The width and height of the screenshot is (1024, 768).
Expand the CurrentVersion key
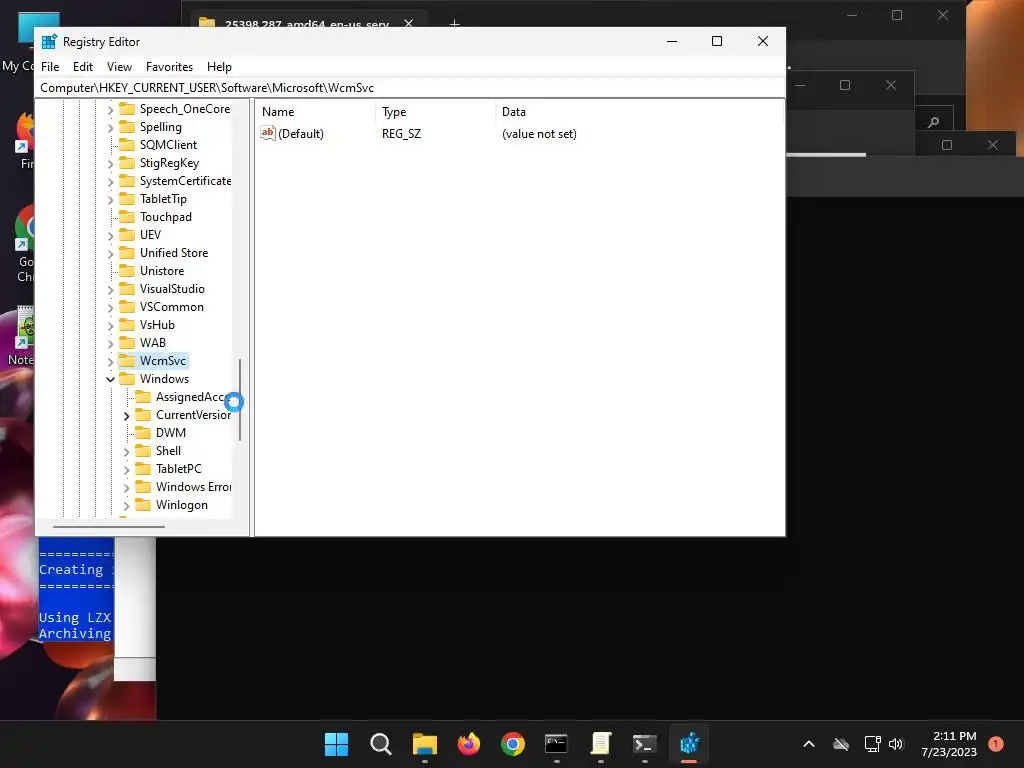[127, 415]
